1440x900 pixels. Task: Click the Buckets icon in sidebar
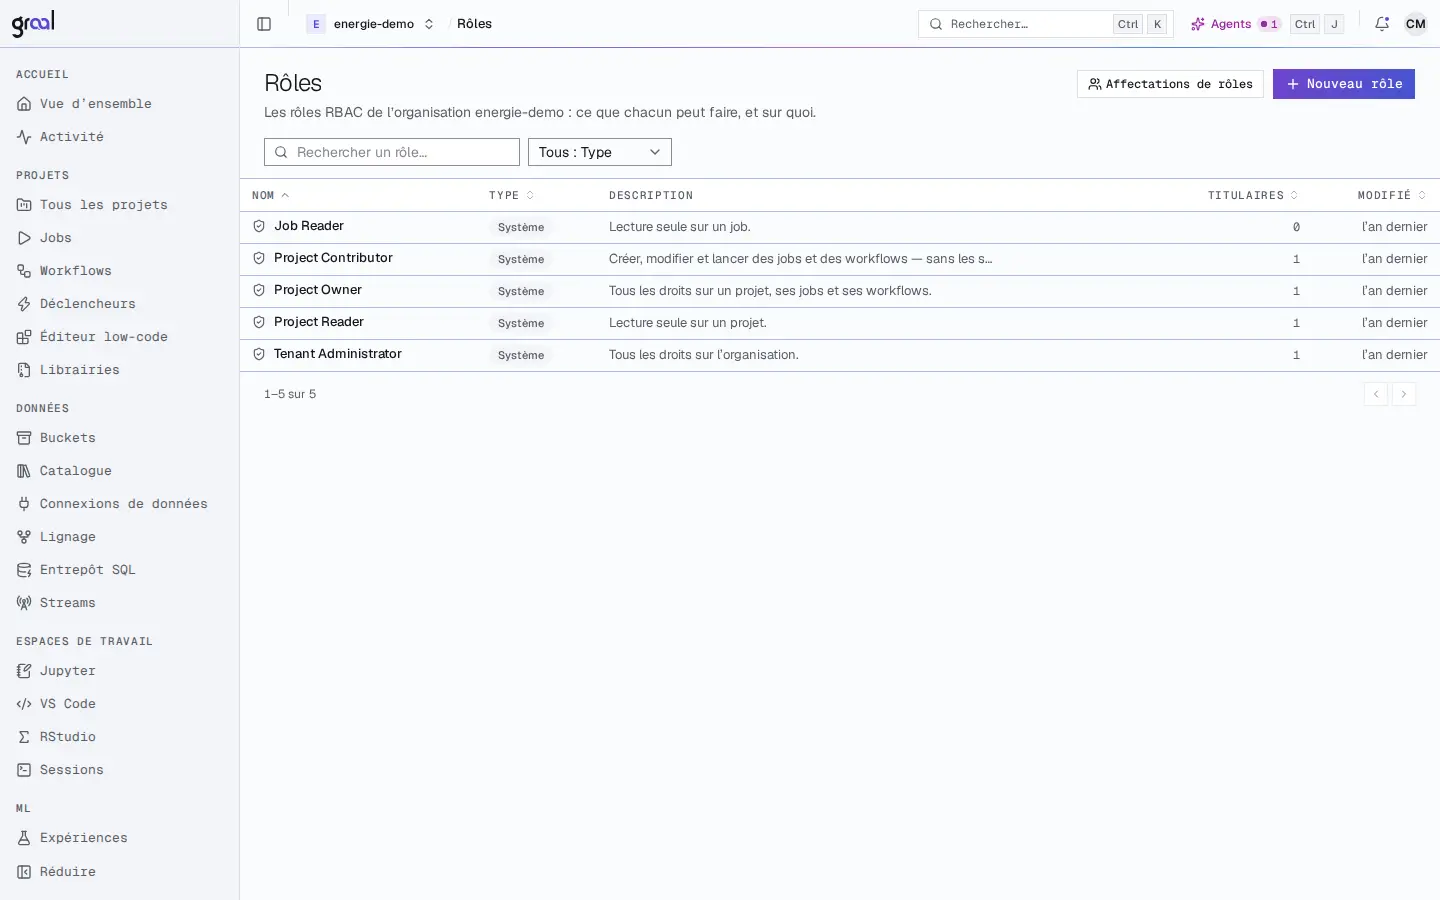(x=24, y=438)
